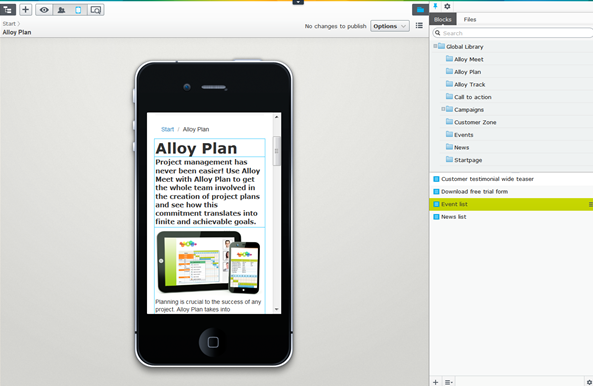Click the Alloy Plan breadcrumb in preview
The image size is (593, 386).
click(196, 129)
